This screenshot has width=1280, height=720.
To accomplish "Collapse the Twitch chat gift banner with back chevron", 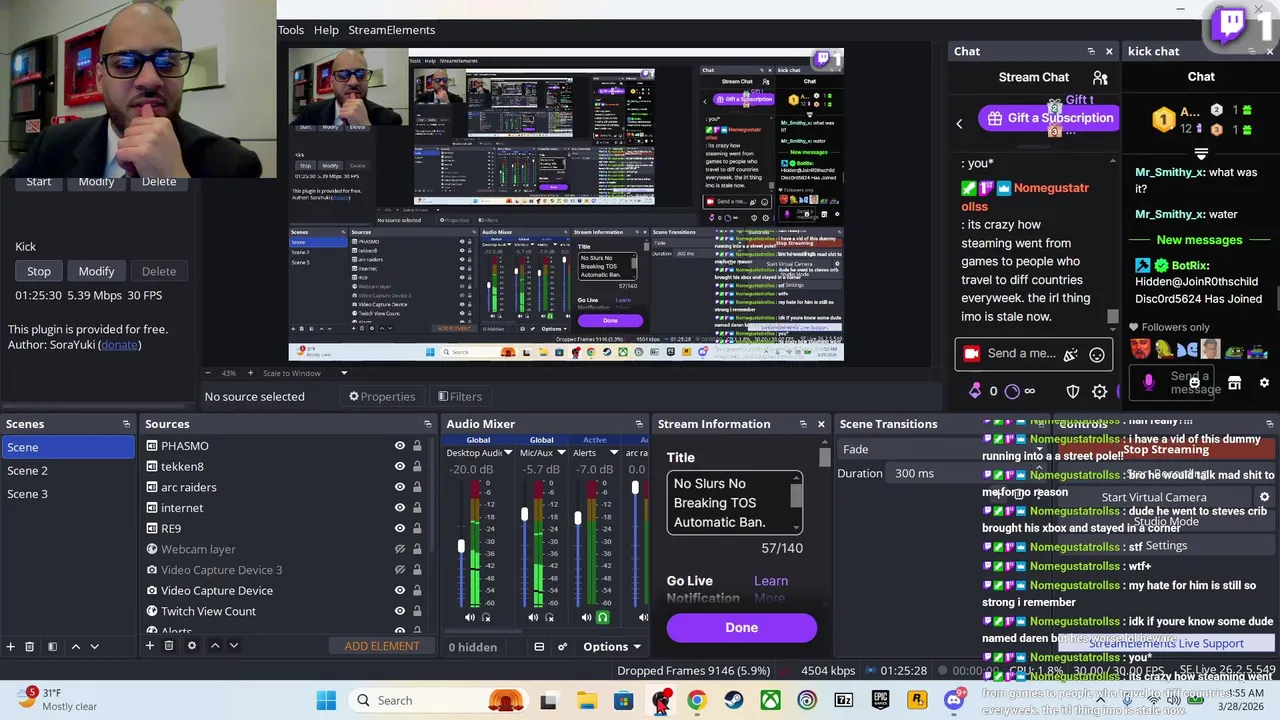I will 959,123.
